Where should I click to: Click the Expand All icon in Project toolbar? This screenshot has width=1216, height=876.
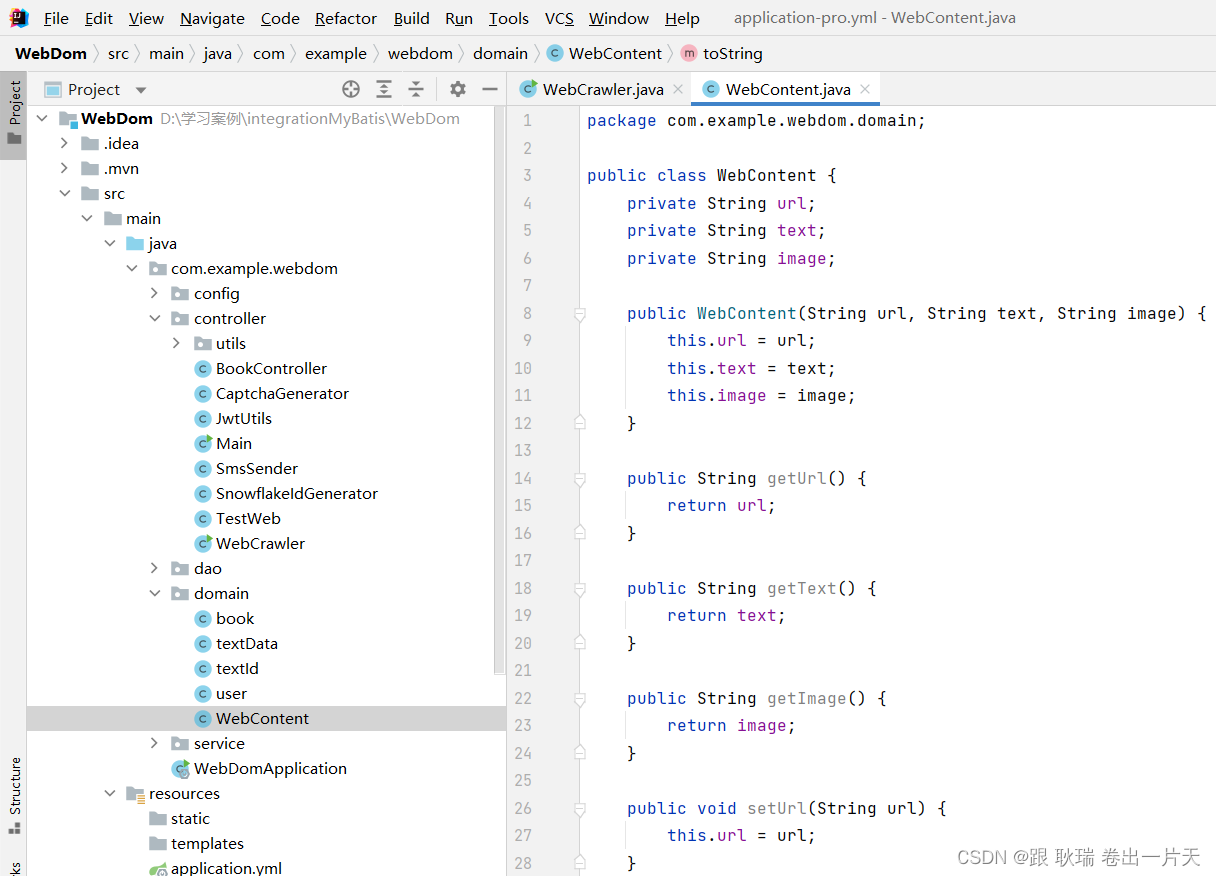tap(384, 89)
